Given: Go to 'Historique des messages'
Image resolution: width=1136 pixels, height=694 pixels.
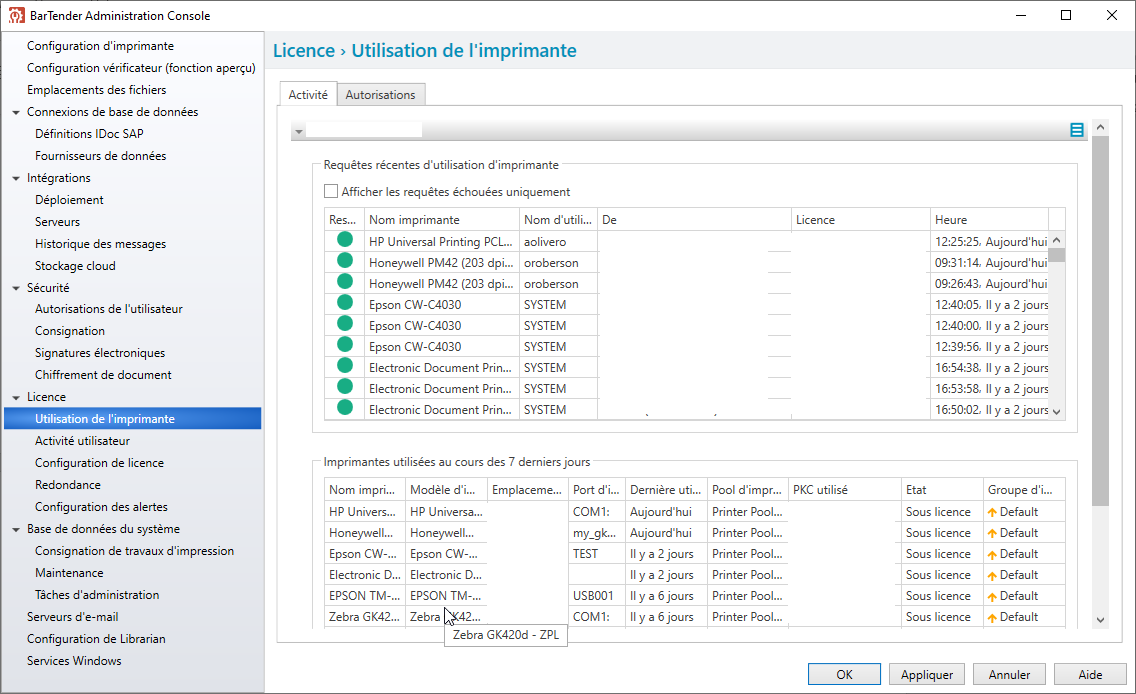Looking at the screenshot, I should (101, 243).
